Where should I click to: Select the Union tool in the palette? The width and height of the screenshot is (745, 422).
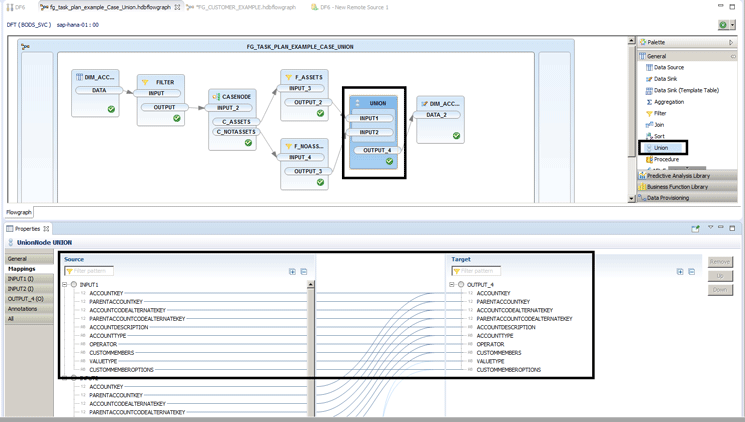(661, 147)
